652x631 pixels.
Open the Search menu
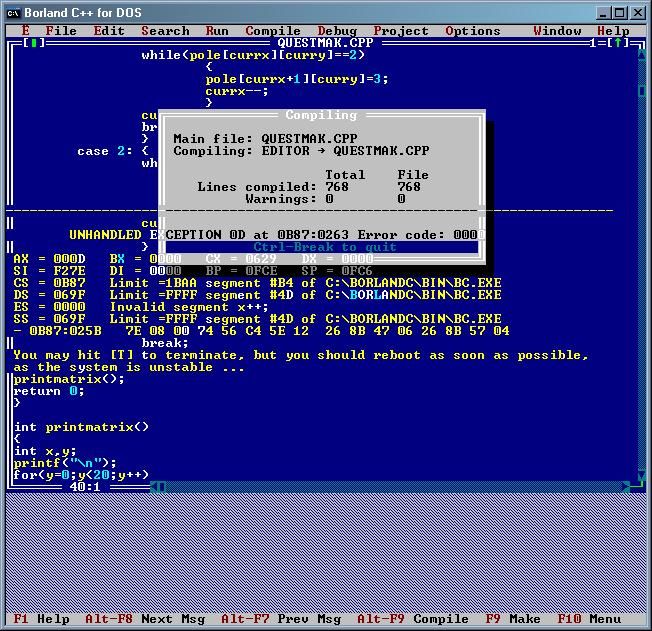pos(165,31)
